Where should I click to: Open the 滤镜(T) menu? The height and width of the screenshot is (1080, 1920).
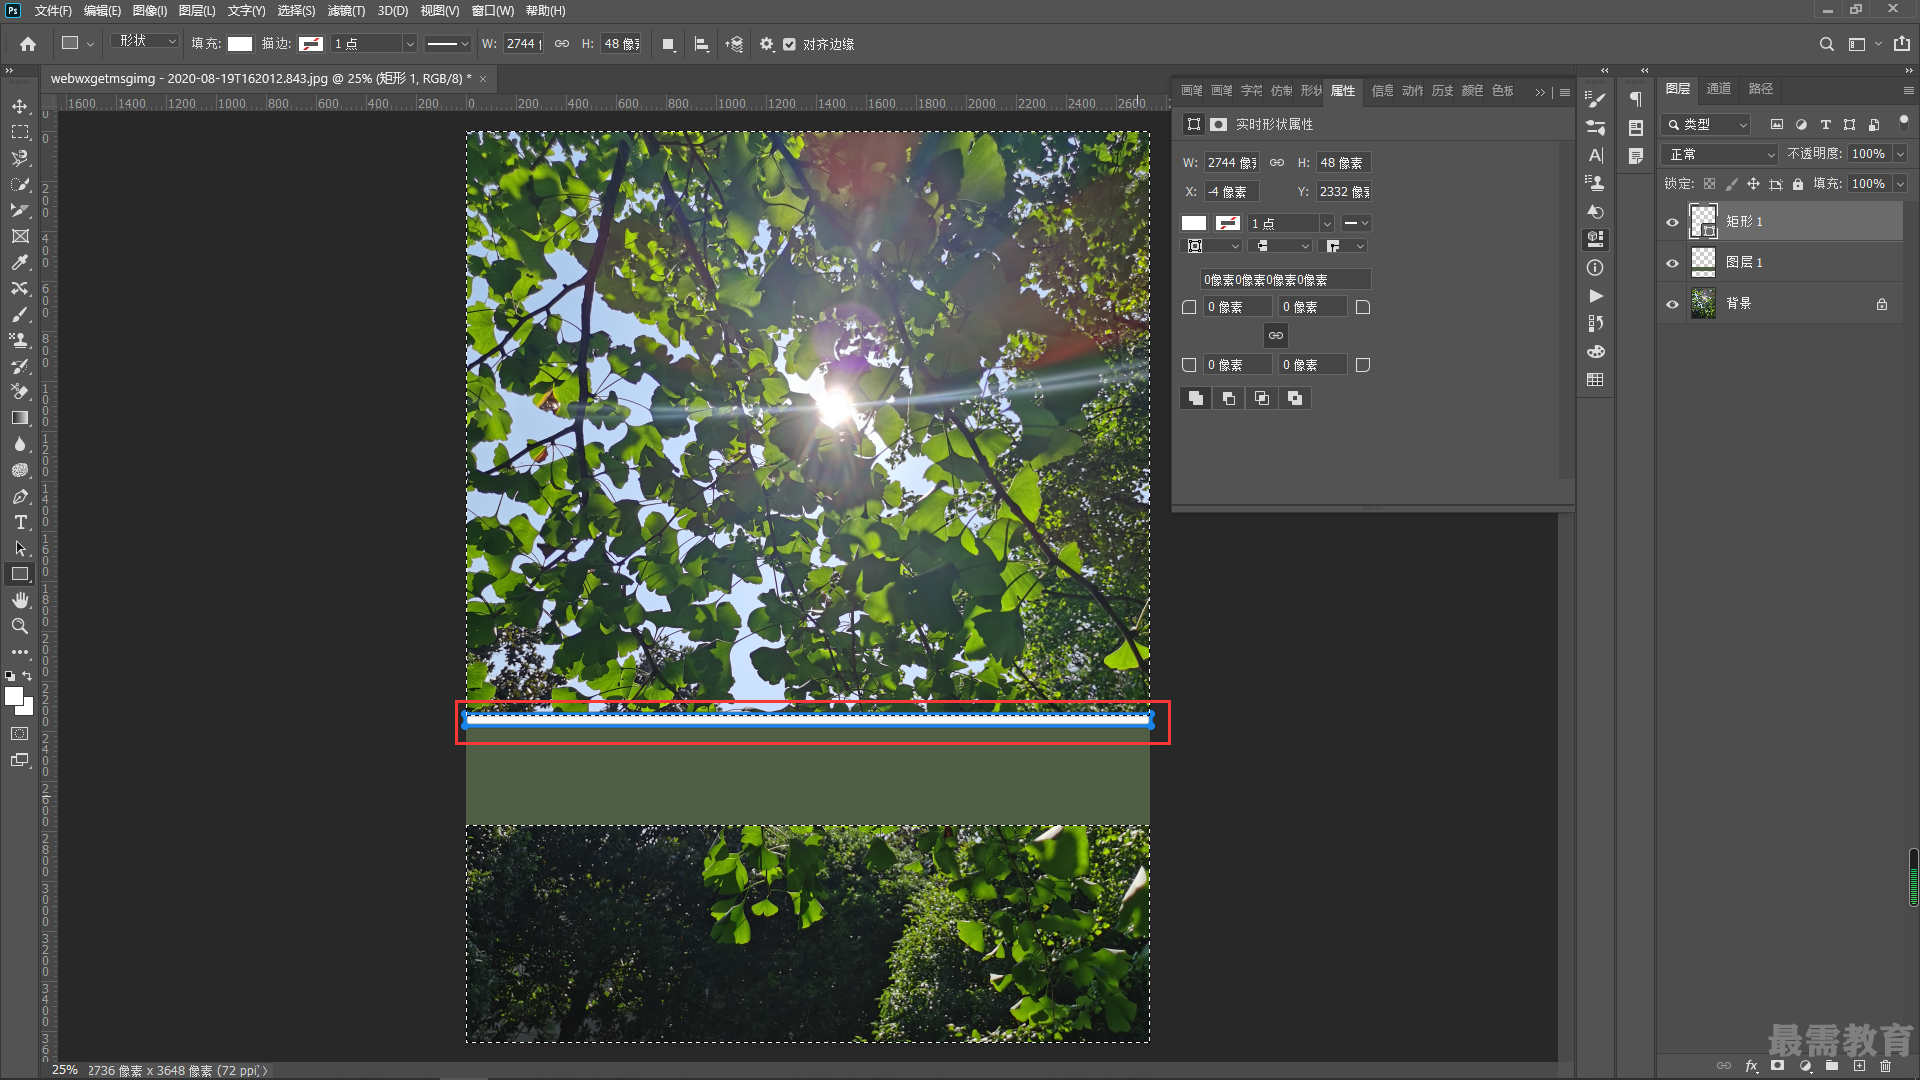pos(346,11)
